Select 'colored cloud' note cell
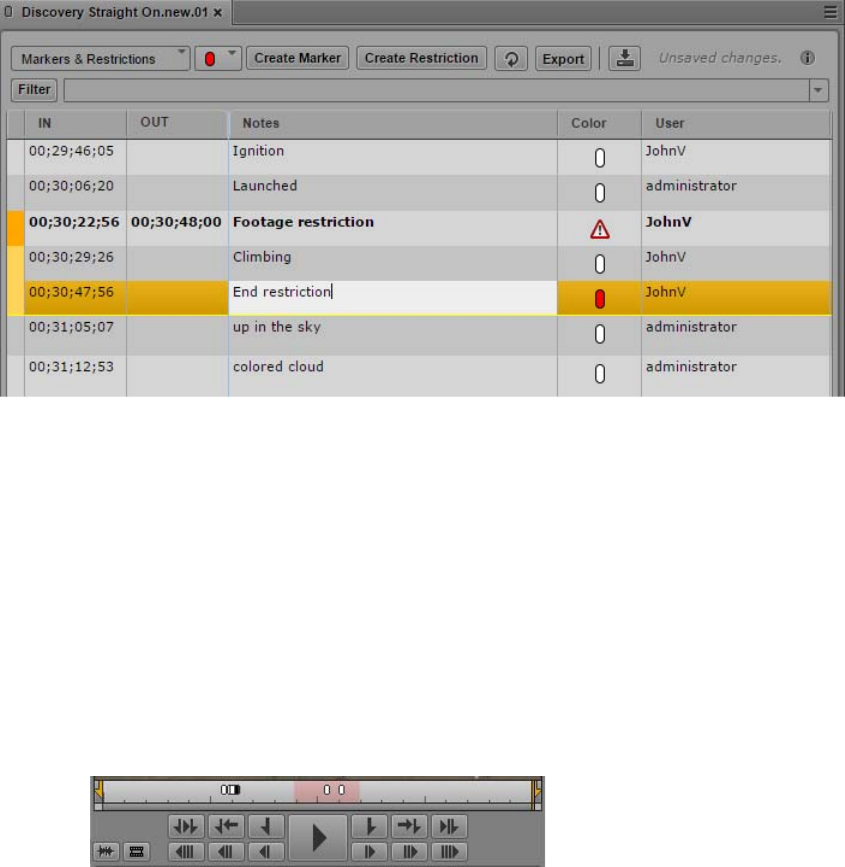 click(x=393, y=375)
